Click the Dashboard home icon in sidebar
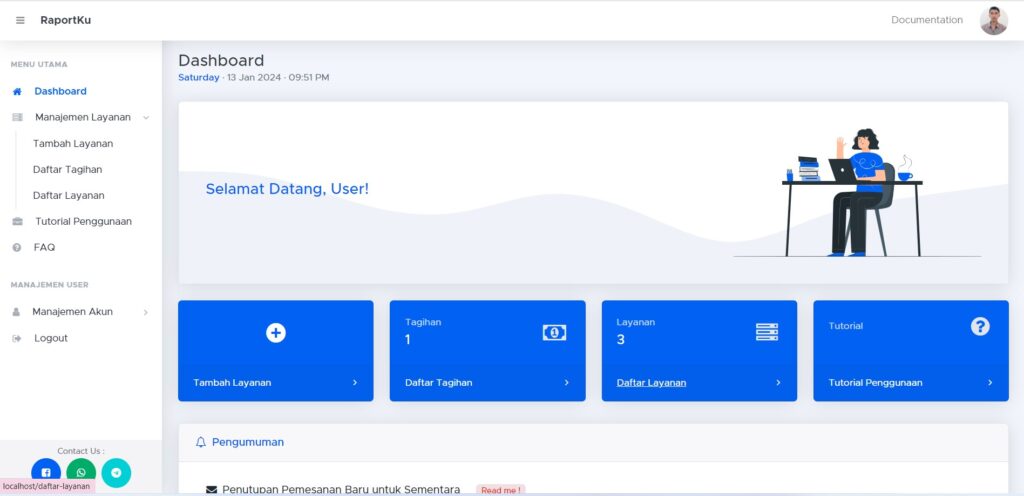The width and height of the screenshot is (1024, 496). pos(18,92)
